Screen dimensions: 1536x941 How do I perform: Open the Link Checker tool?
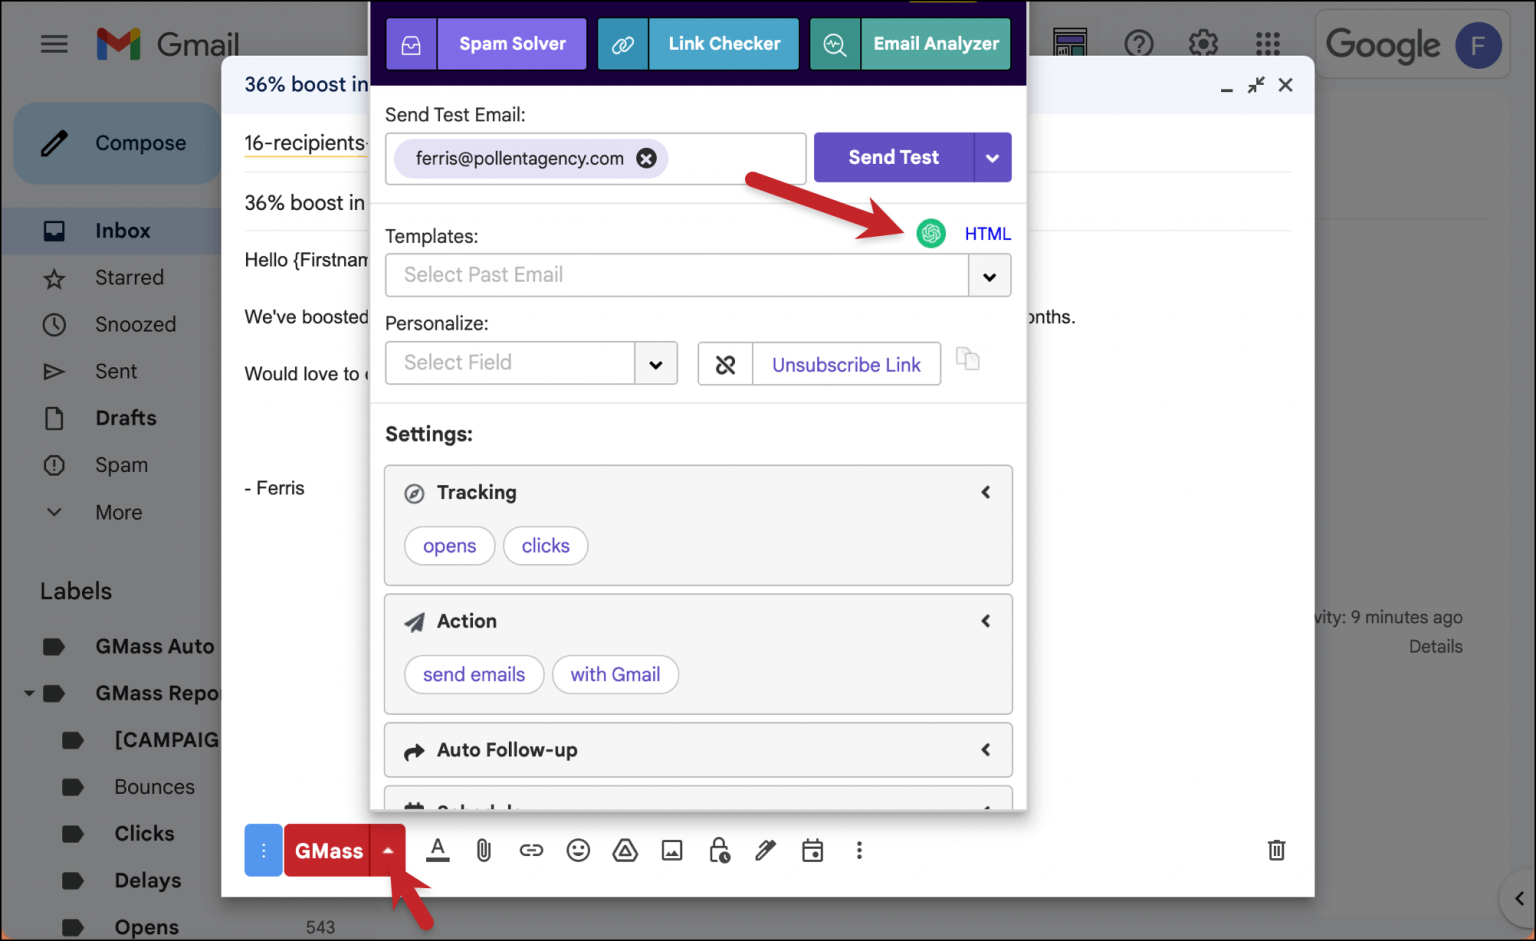click(x=723, y=44)
